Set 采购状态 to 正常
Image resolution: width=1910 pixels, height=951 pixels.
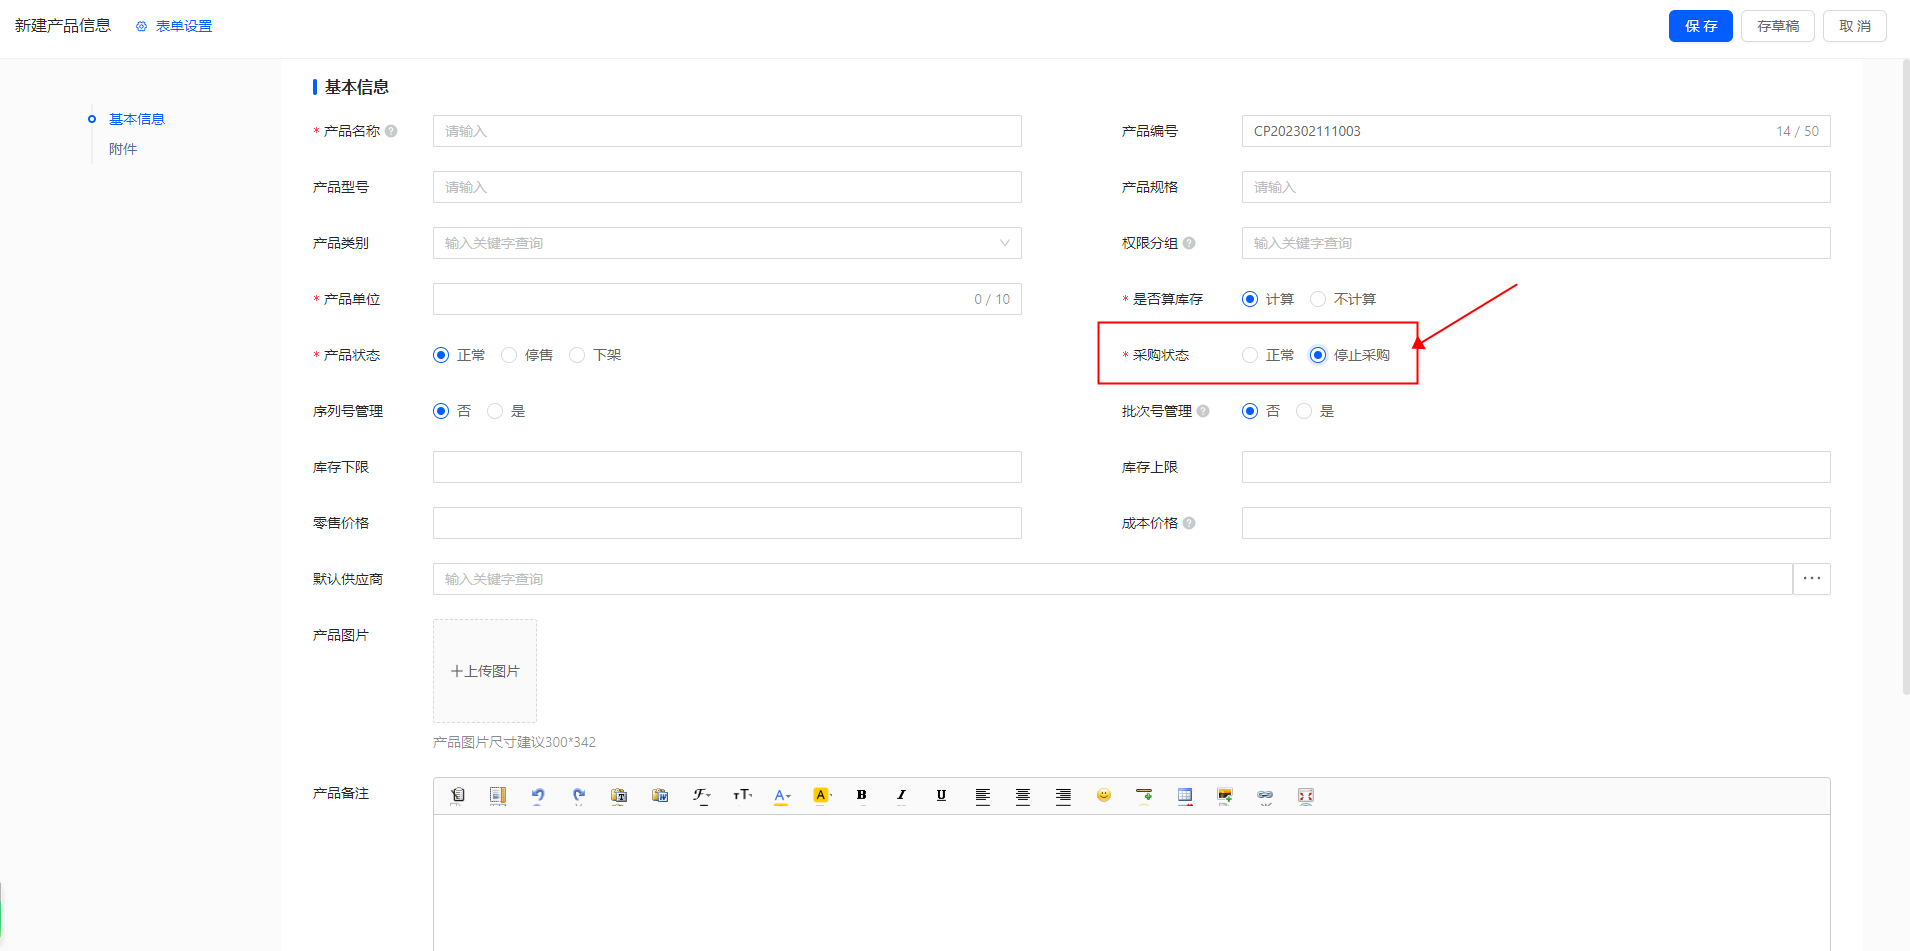(x=1250, y=355)
